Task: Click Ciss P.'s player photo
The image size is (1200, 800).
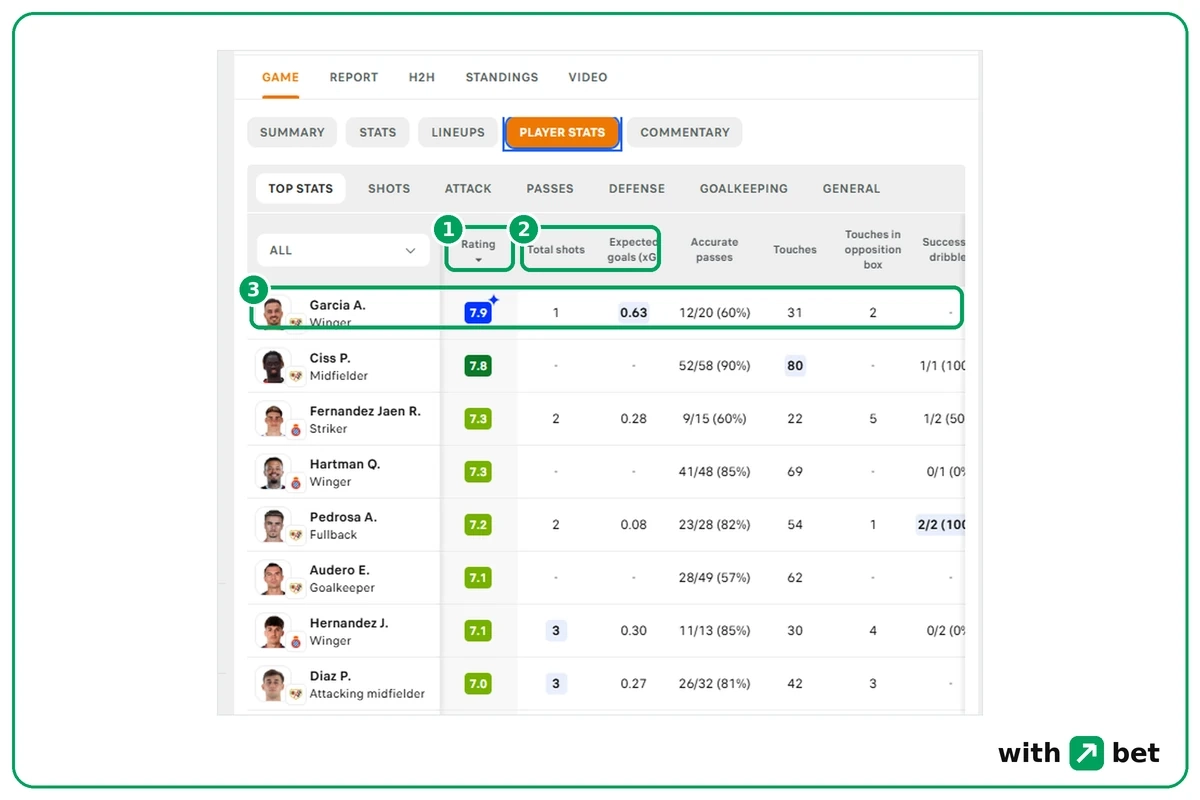Action: click(x=273, y=366)
